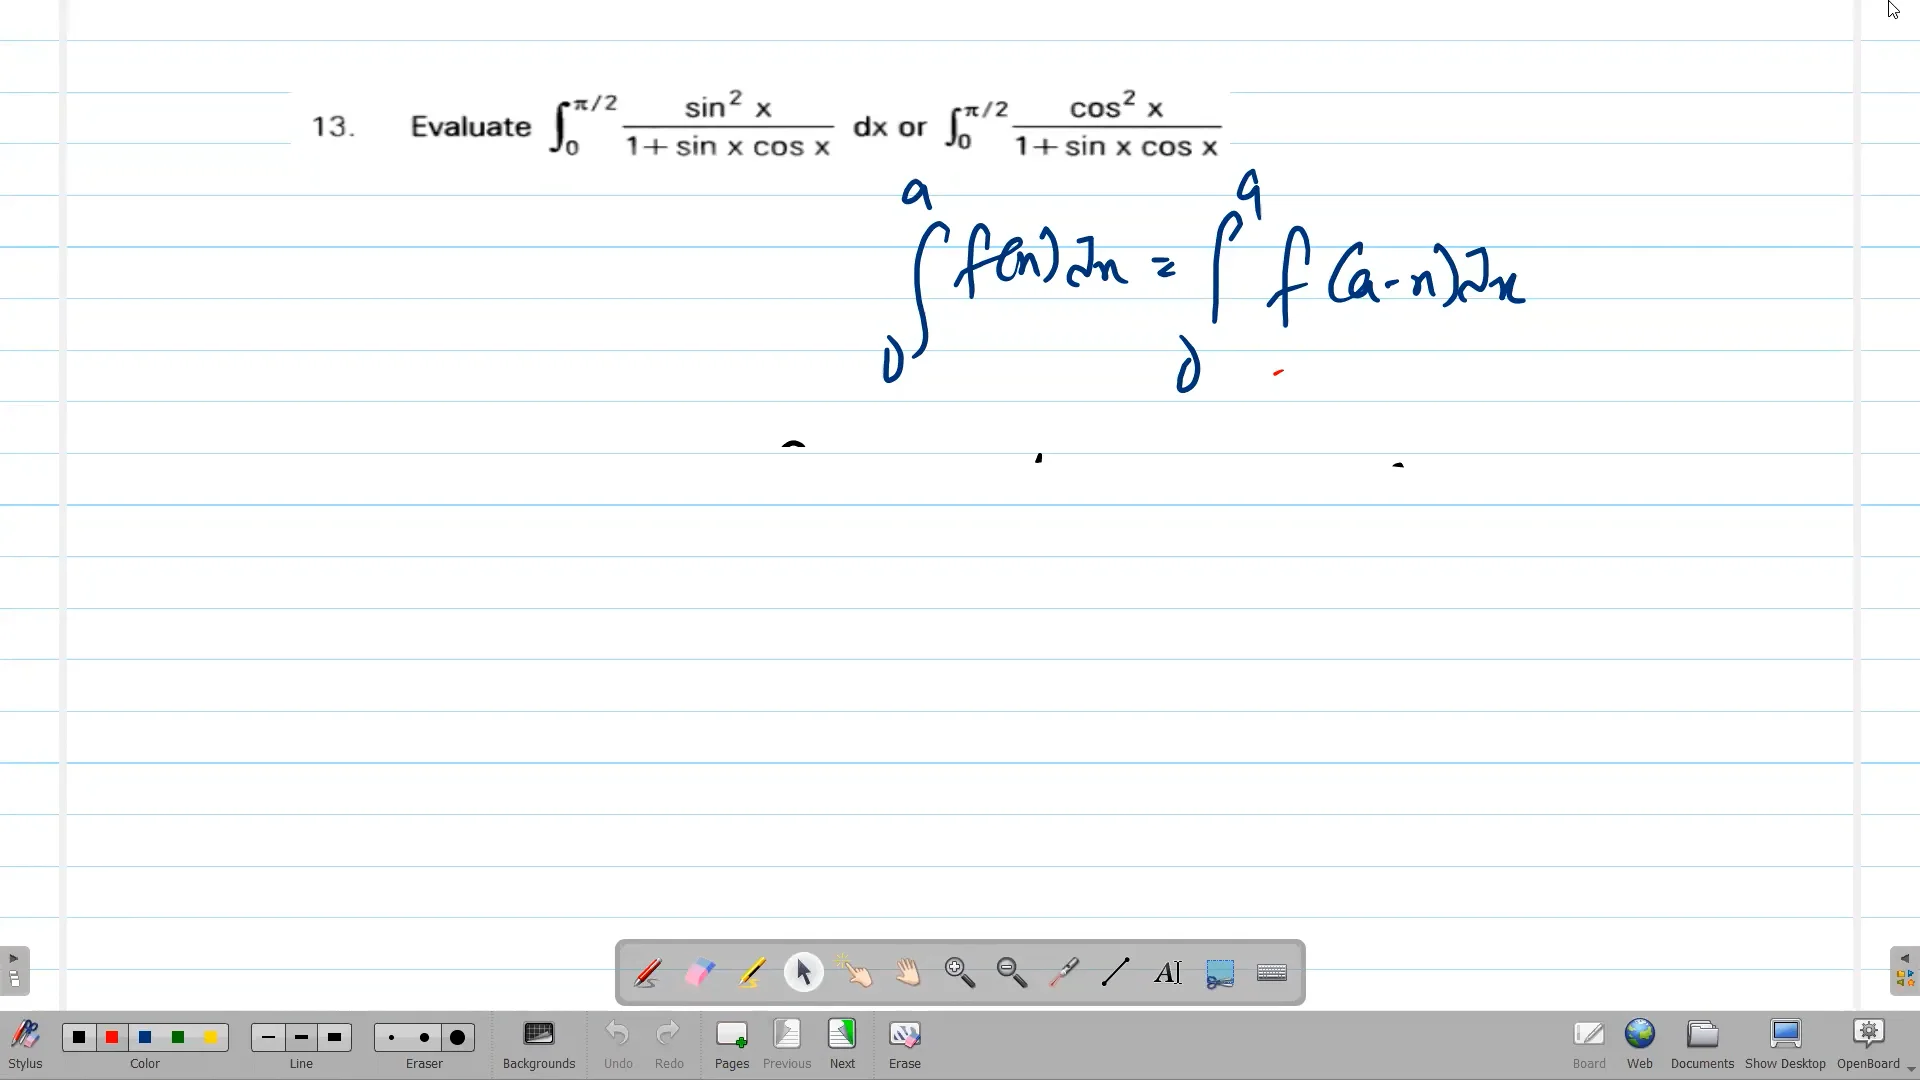Choose the largest eraser size
The image size is (1920, 1080).
tap(457, 1037)
